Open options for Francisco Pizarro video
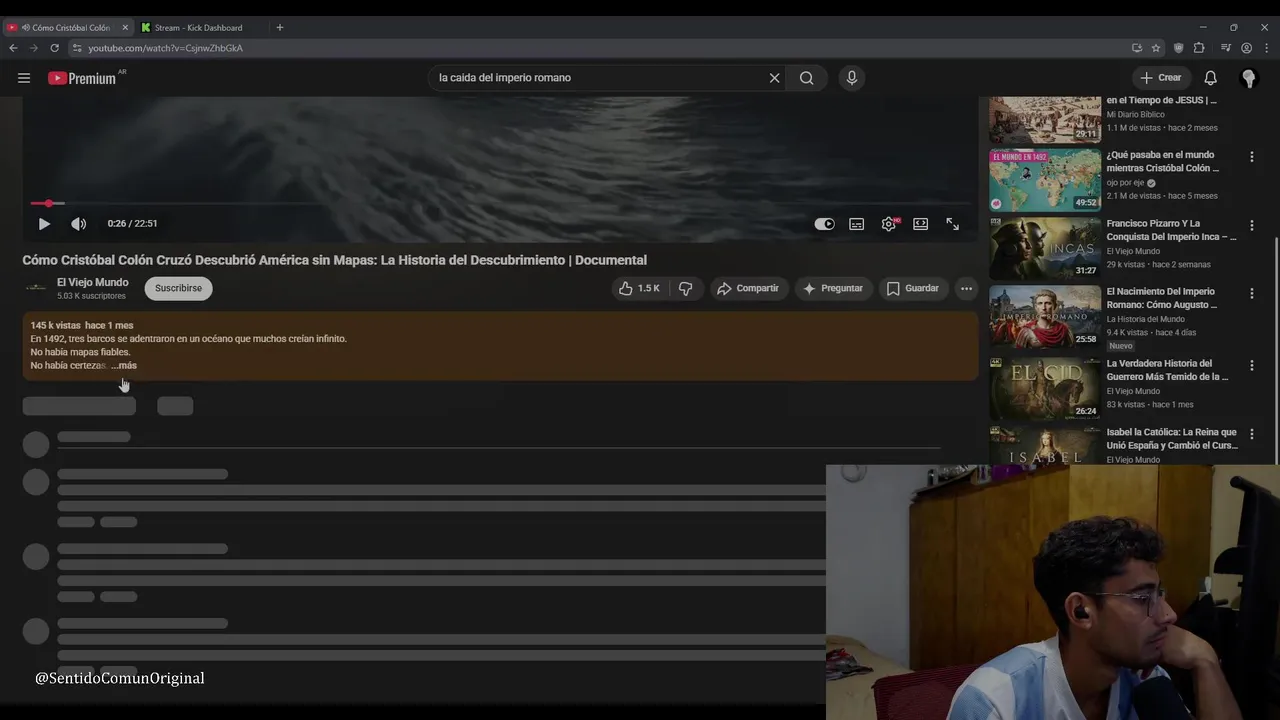The image size is (1280, 720). 1251,226
